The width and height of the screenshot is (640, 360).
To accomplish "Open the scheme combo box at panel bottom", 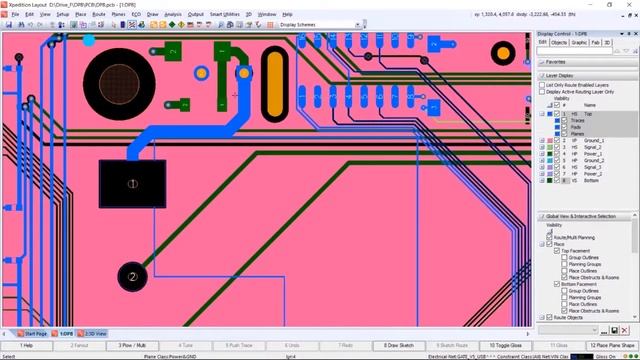I will pyautogui.click(x=568, y=330).
